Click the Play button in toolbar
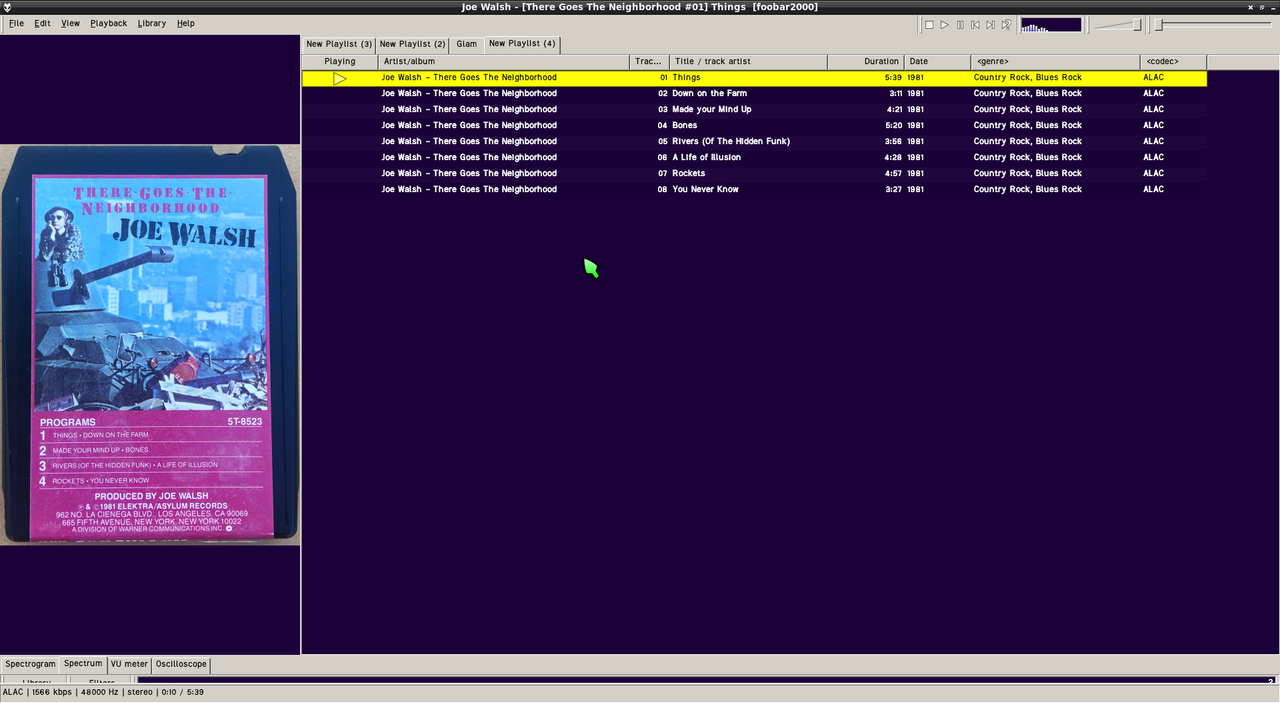 point(944,25)
